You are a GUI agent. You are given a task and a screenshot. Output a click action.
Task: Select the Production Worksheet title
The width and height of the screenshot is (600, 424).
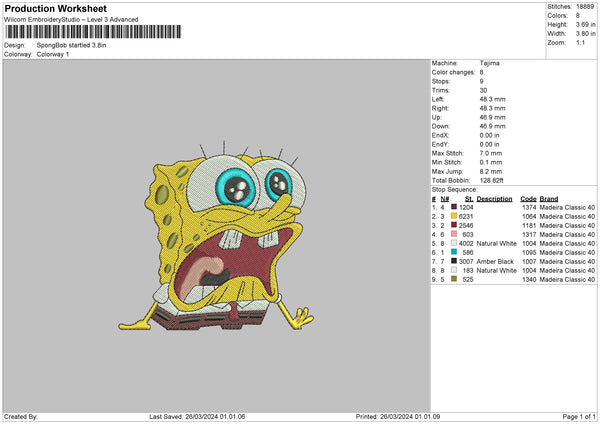point(55,8)
